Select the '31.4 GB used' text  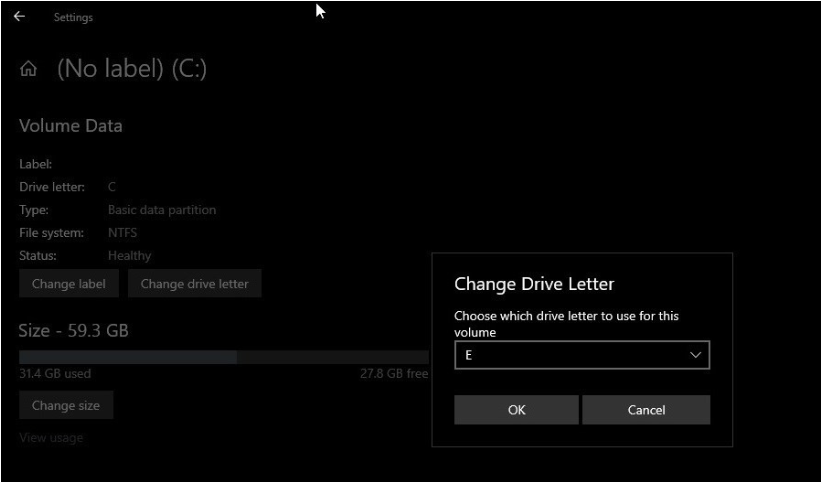point(55,374)
